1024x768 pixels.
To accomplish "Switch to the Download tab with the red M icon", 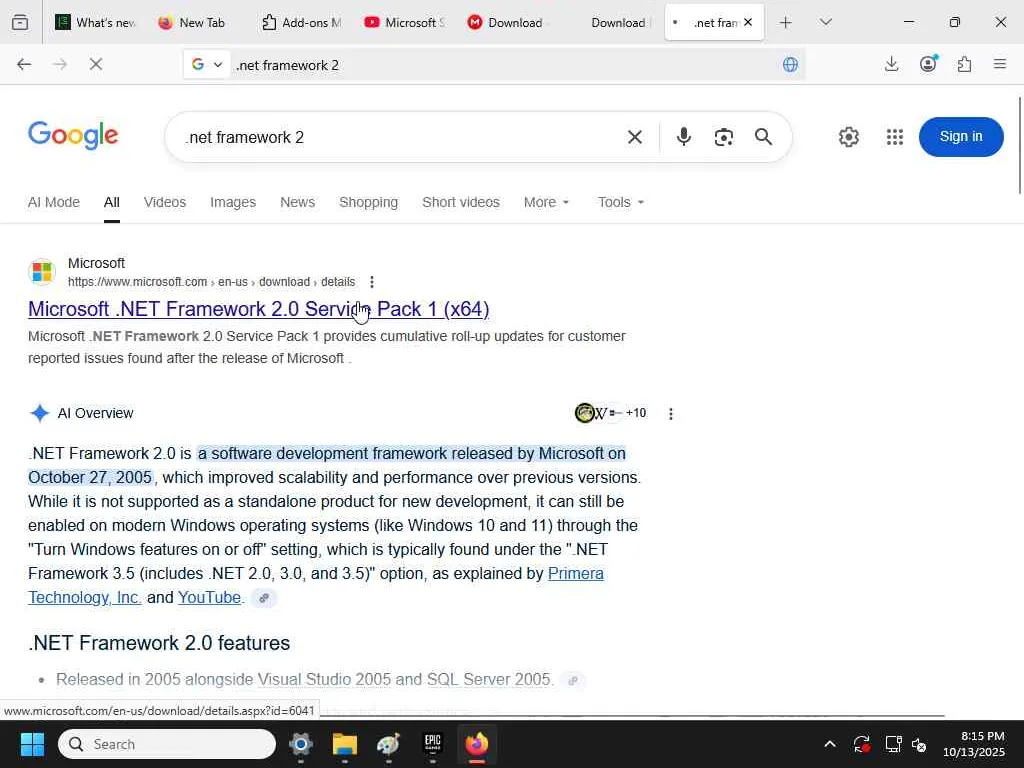I will click(x=507, y=22).
